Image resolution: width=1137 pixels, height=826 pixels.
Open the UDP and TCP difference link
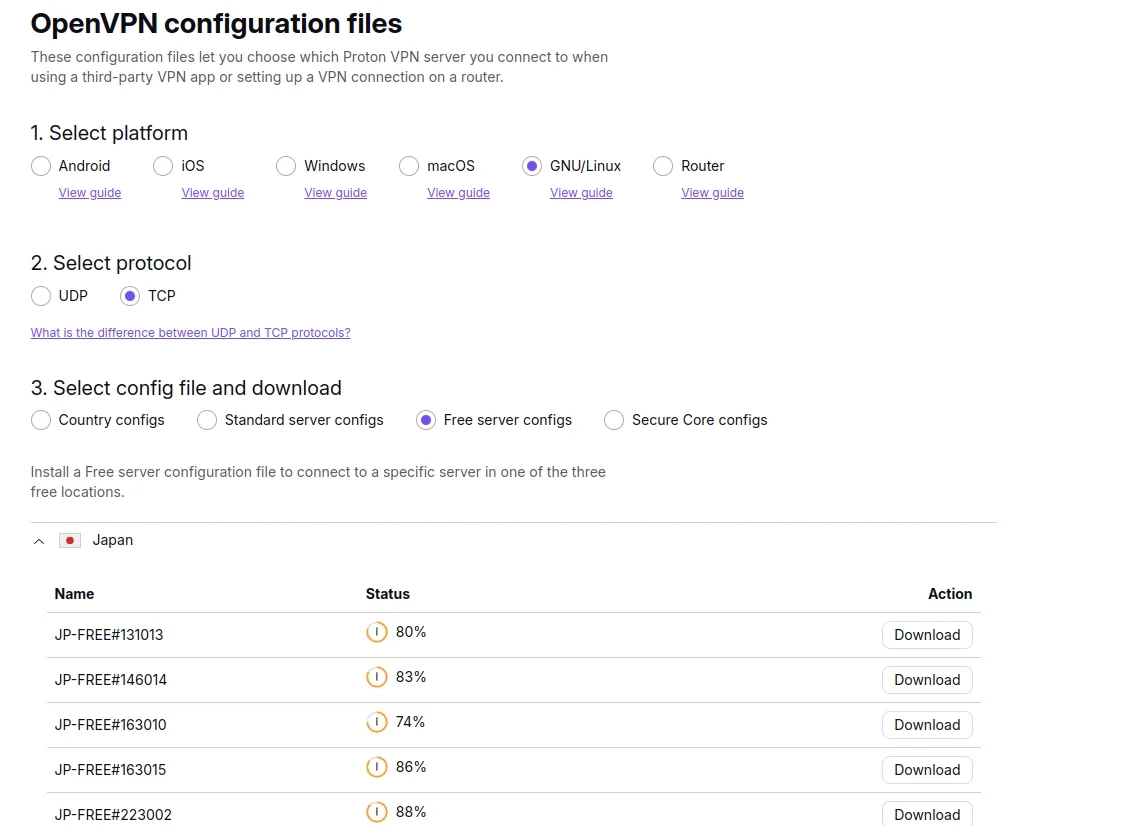click(191, 333)
